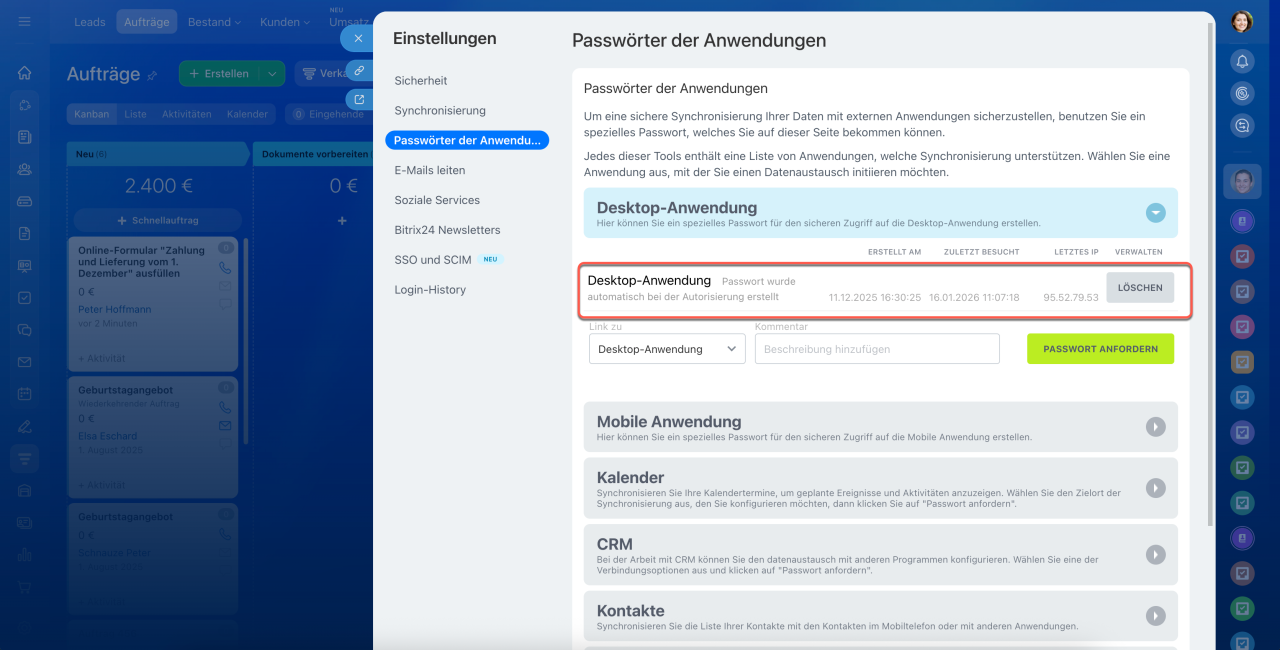Open the Kunden dropdown in top navigation
The image size is (1280, 650).
[285, 21]
